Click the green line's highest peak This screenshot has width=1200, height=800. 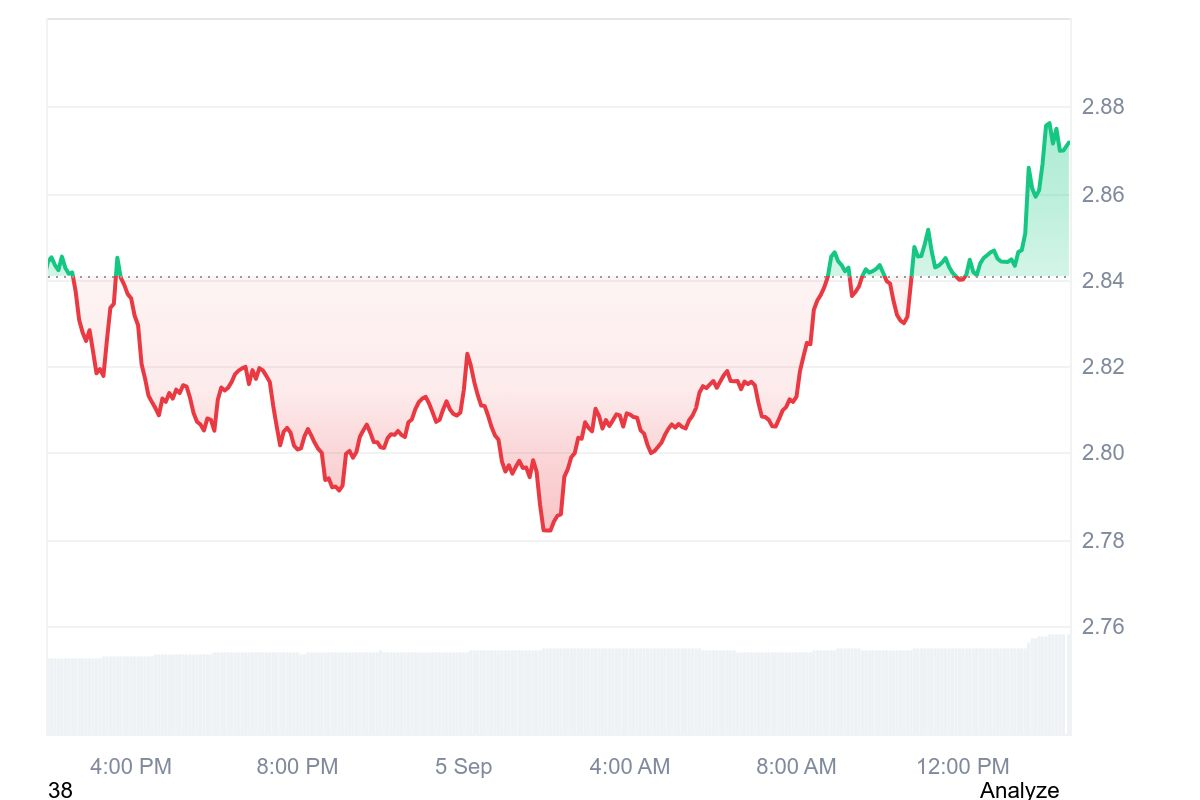click(1048, 123)
